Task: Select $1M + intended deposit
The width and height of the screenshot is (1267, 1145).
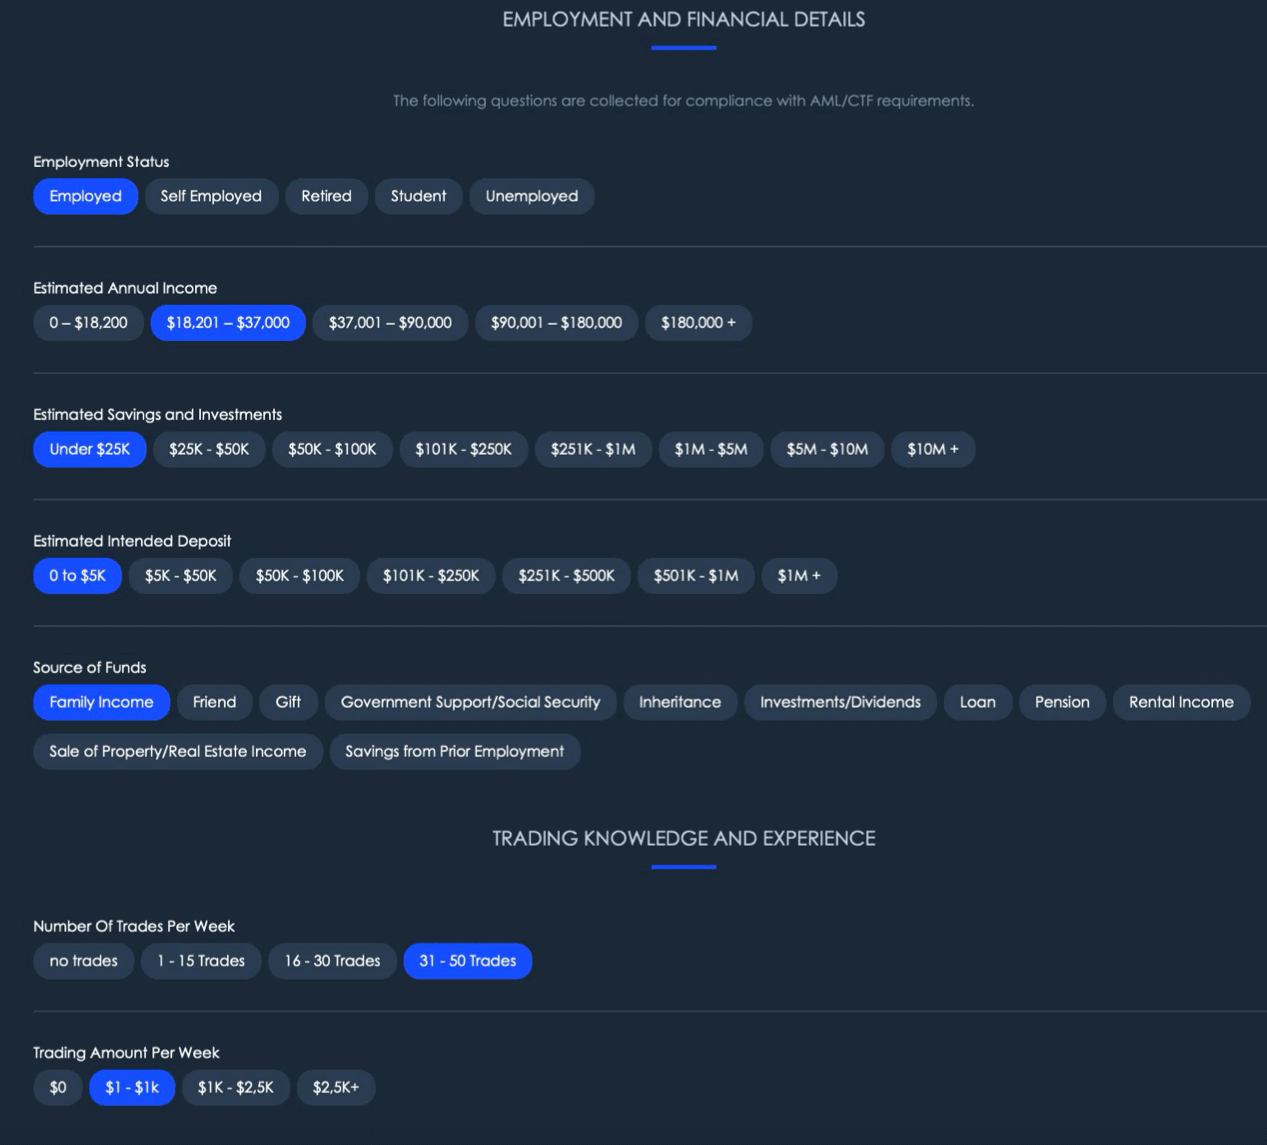Action: (x=799, y=576)
